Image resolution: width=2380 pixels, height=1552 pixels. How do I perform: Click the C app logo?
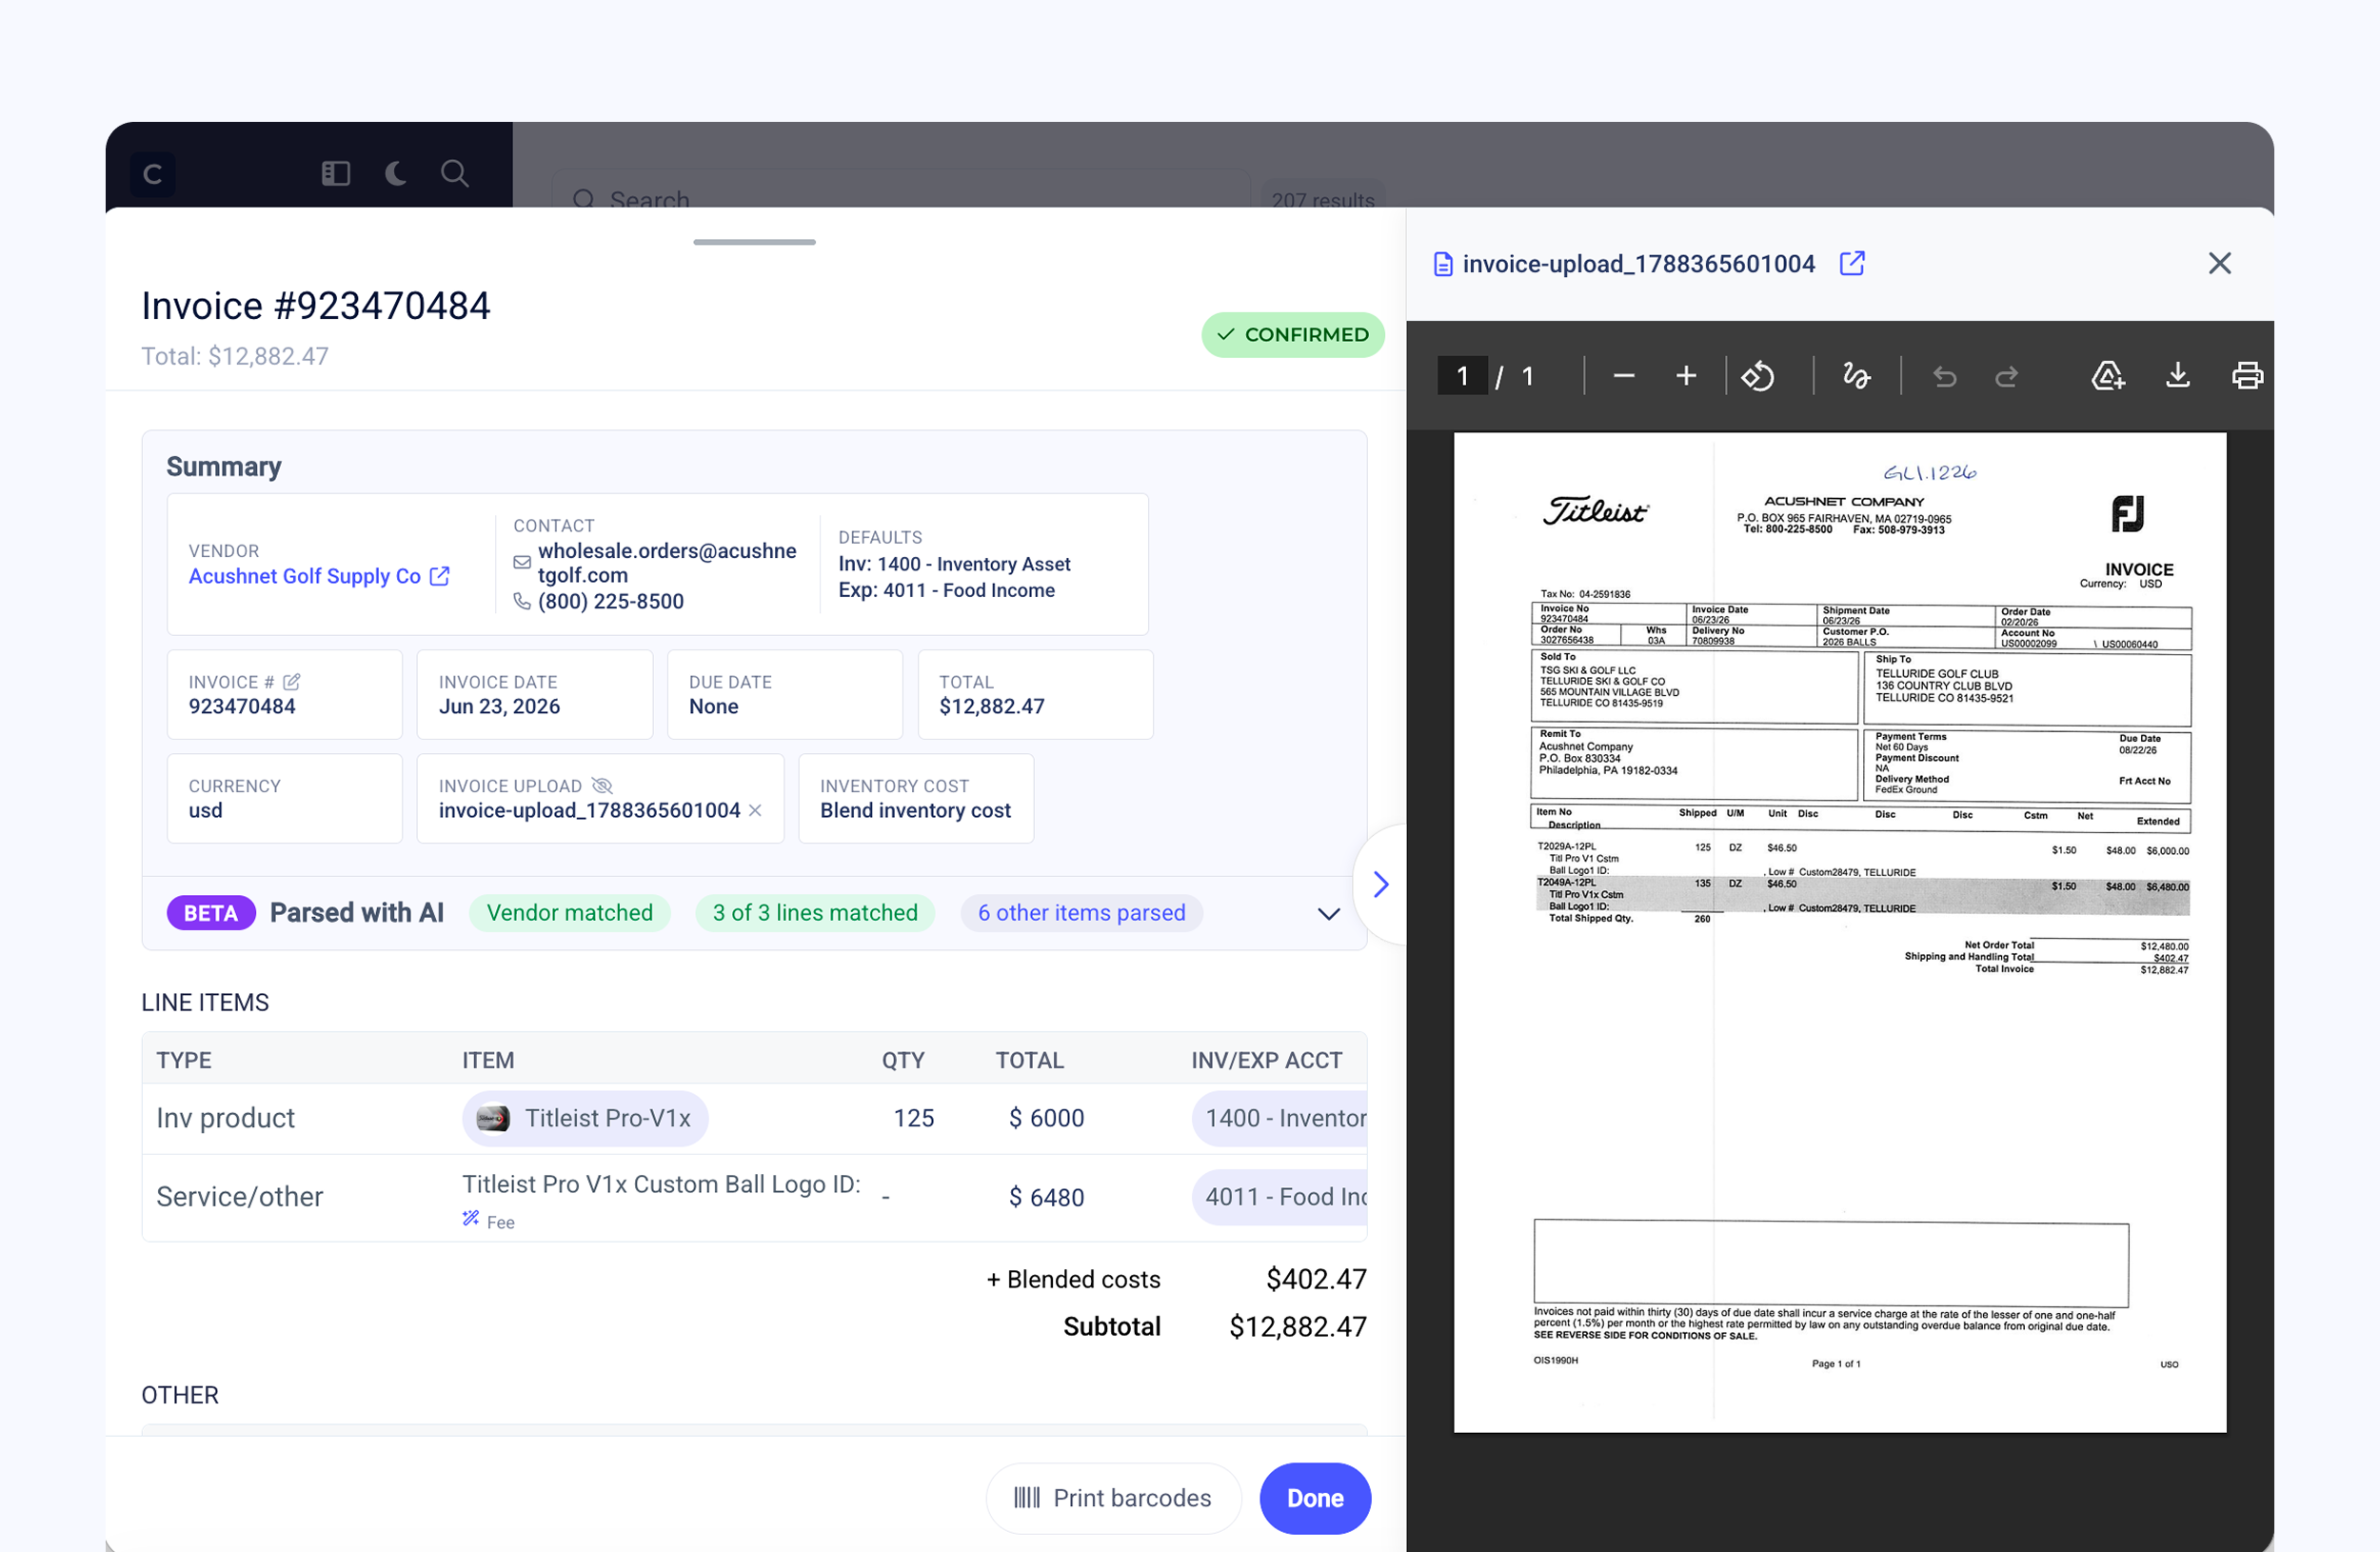[153, 174]
